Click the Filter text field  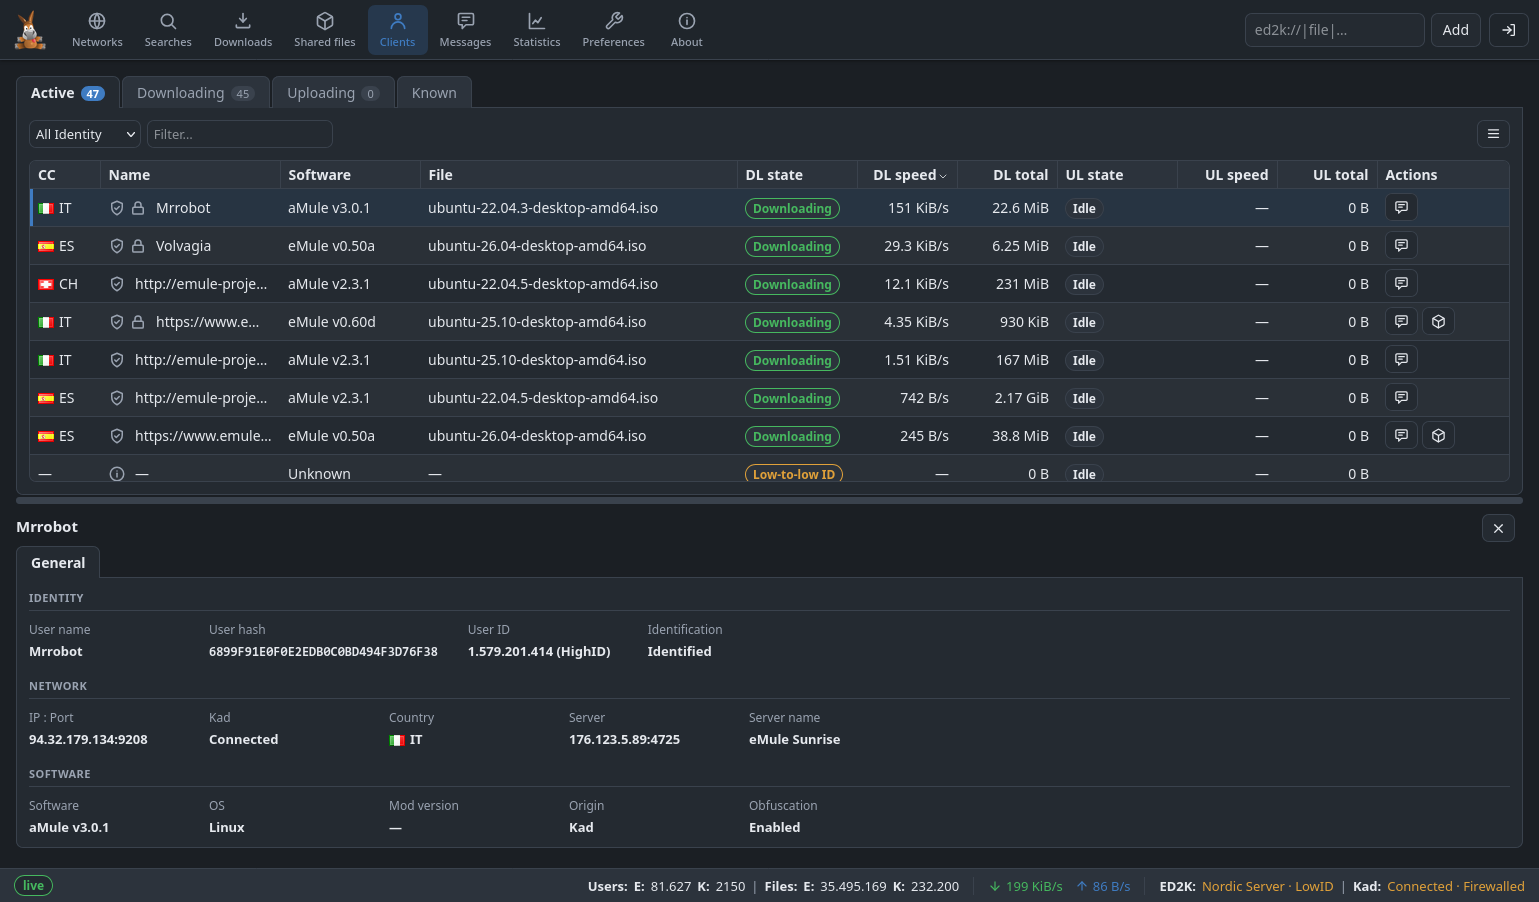[239, 134]
